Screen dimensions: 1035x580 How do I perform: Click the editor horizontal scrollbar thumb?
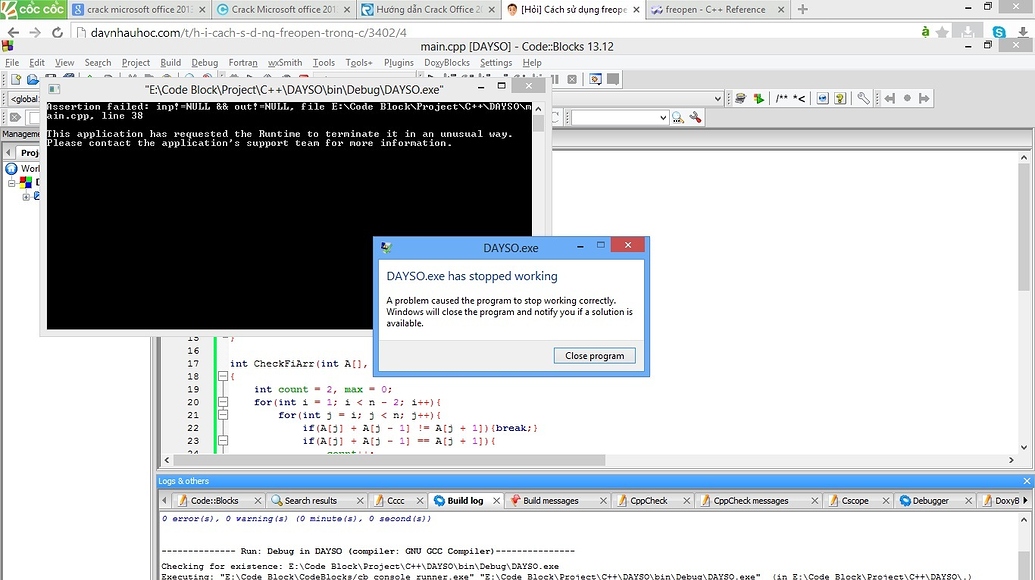tap(389, 460)
